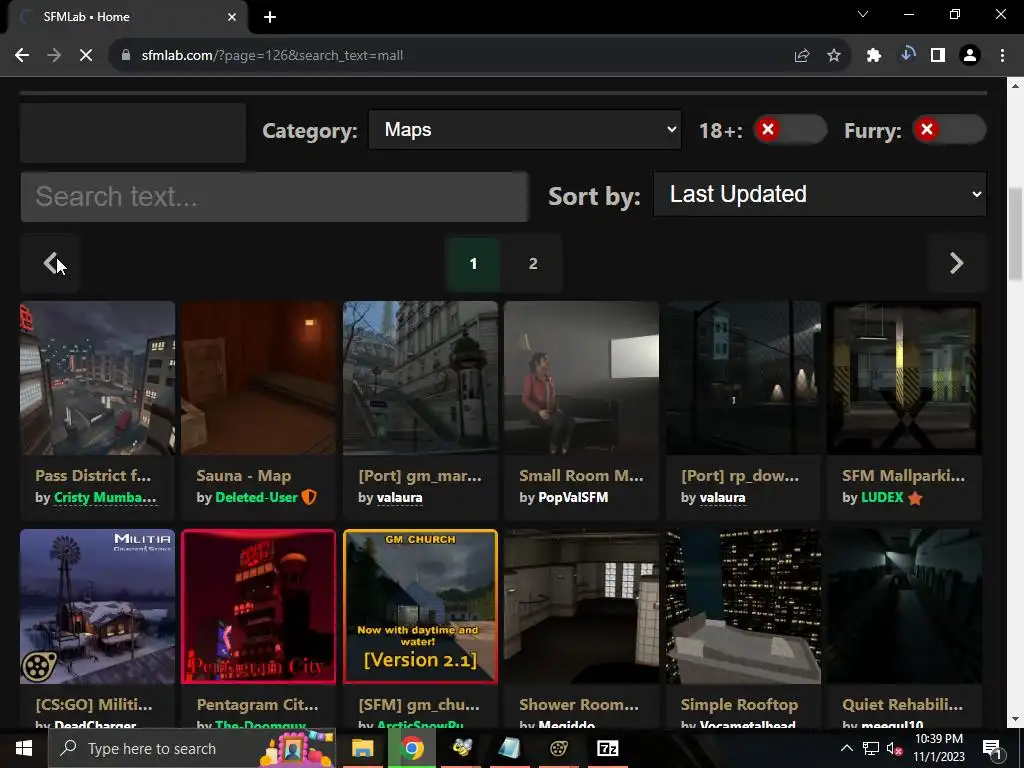Open the Pentagram City thumbnail
Viewport: 1024px width, 768px height.
(259, 607)
